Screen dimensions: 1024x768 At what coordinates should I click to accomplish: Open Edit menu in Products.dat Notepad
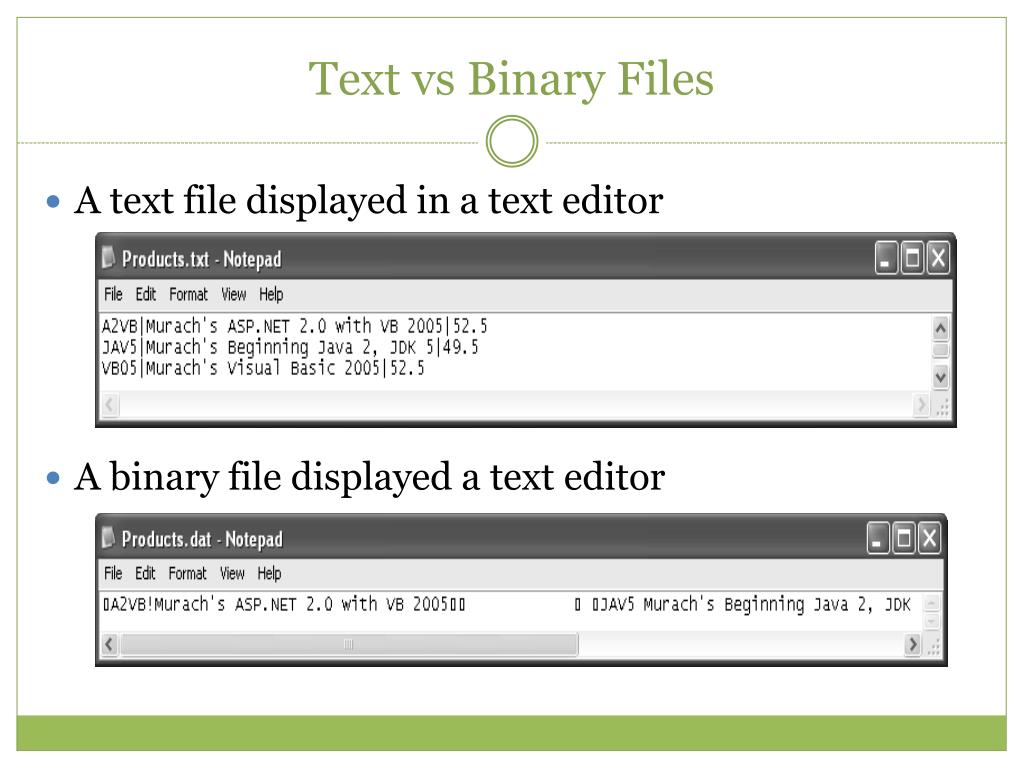[x=145, y=573]
